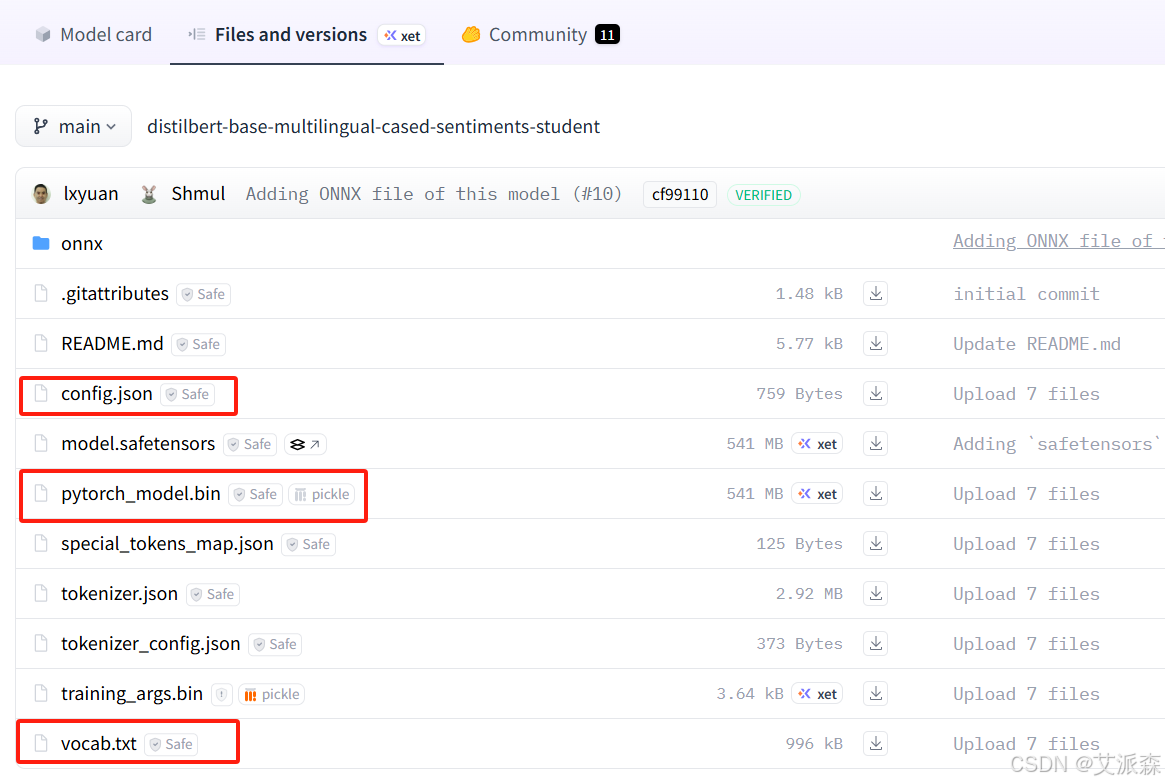Click the Safe badge on special_tokens_map.json
The height and width of the screenshot is (784, 1165).
pos(309,543)
